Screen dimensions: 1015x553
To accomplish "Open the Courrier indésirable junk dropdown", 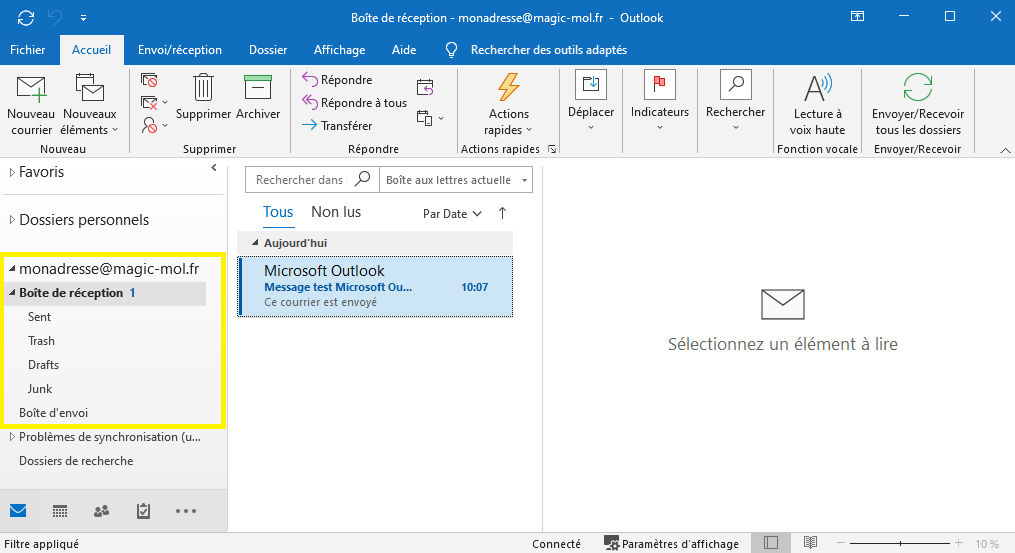I will point(154,125).
